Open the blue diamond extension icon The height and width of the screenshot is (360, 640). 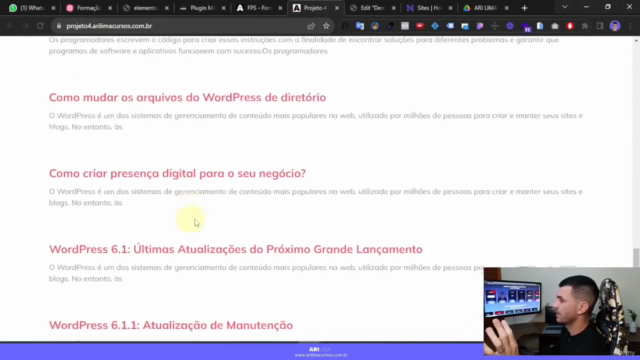click(435, 26)
